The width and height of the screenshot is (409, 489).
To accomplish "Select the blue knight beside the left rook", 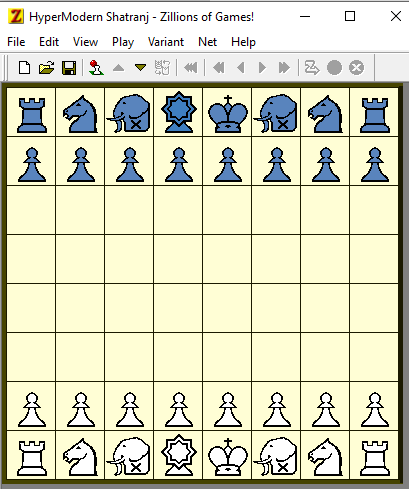I will (80, 114).
